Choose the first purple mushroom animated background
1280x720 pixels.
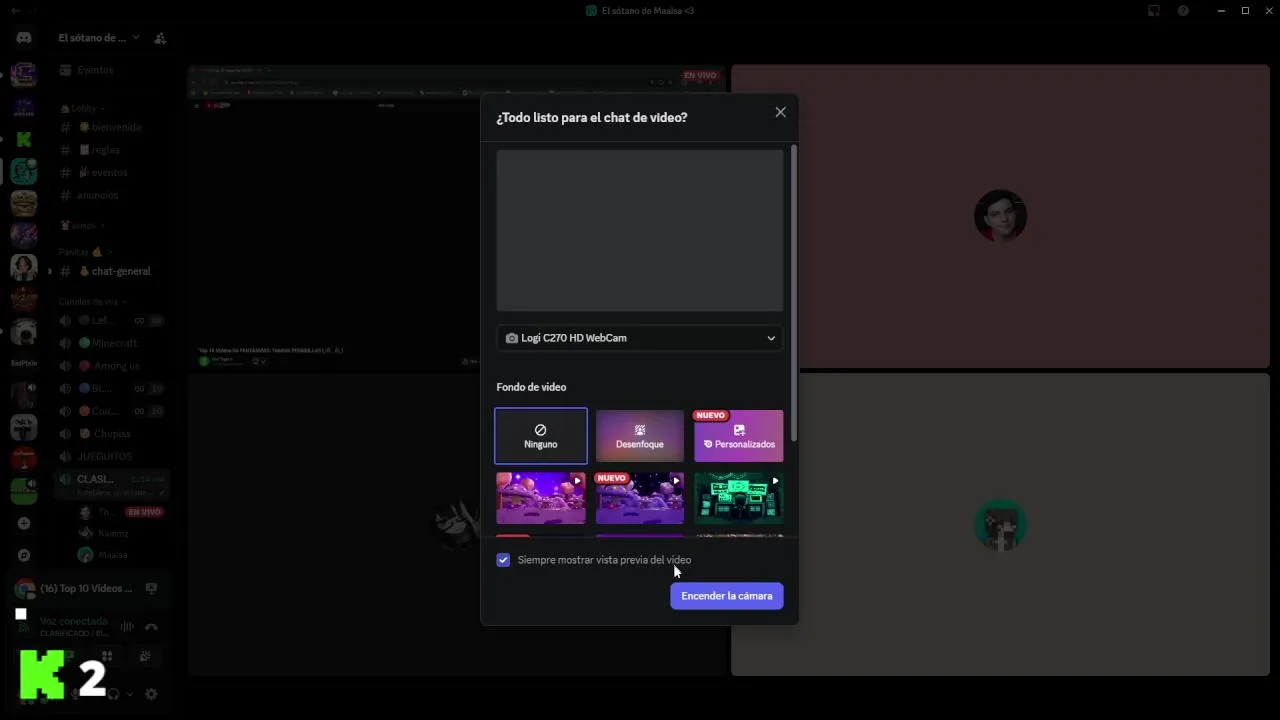point(541,498)
